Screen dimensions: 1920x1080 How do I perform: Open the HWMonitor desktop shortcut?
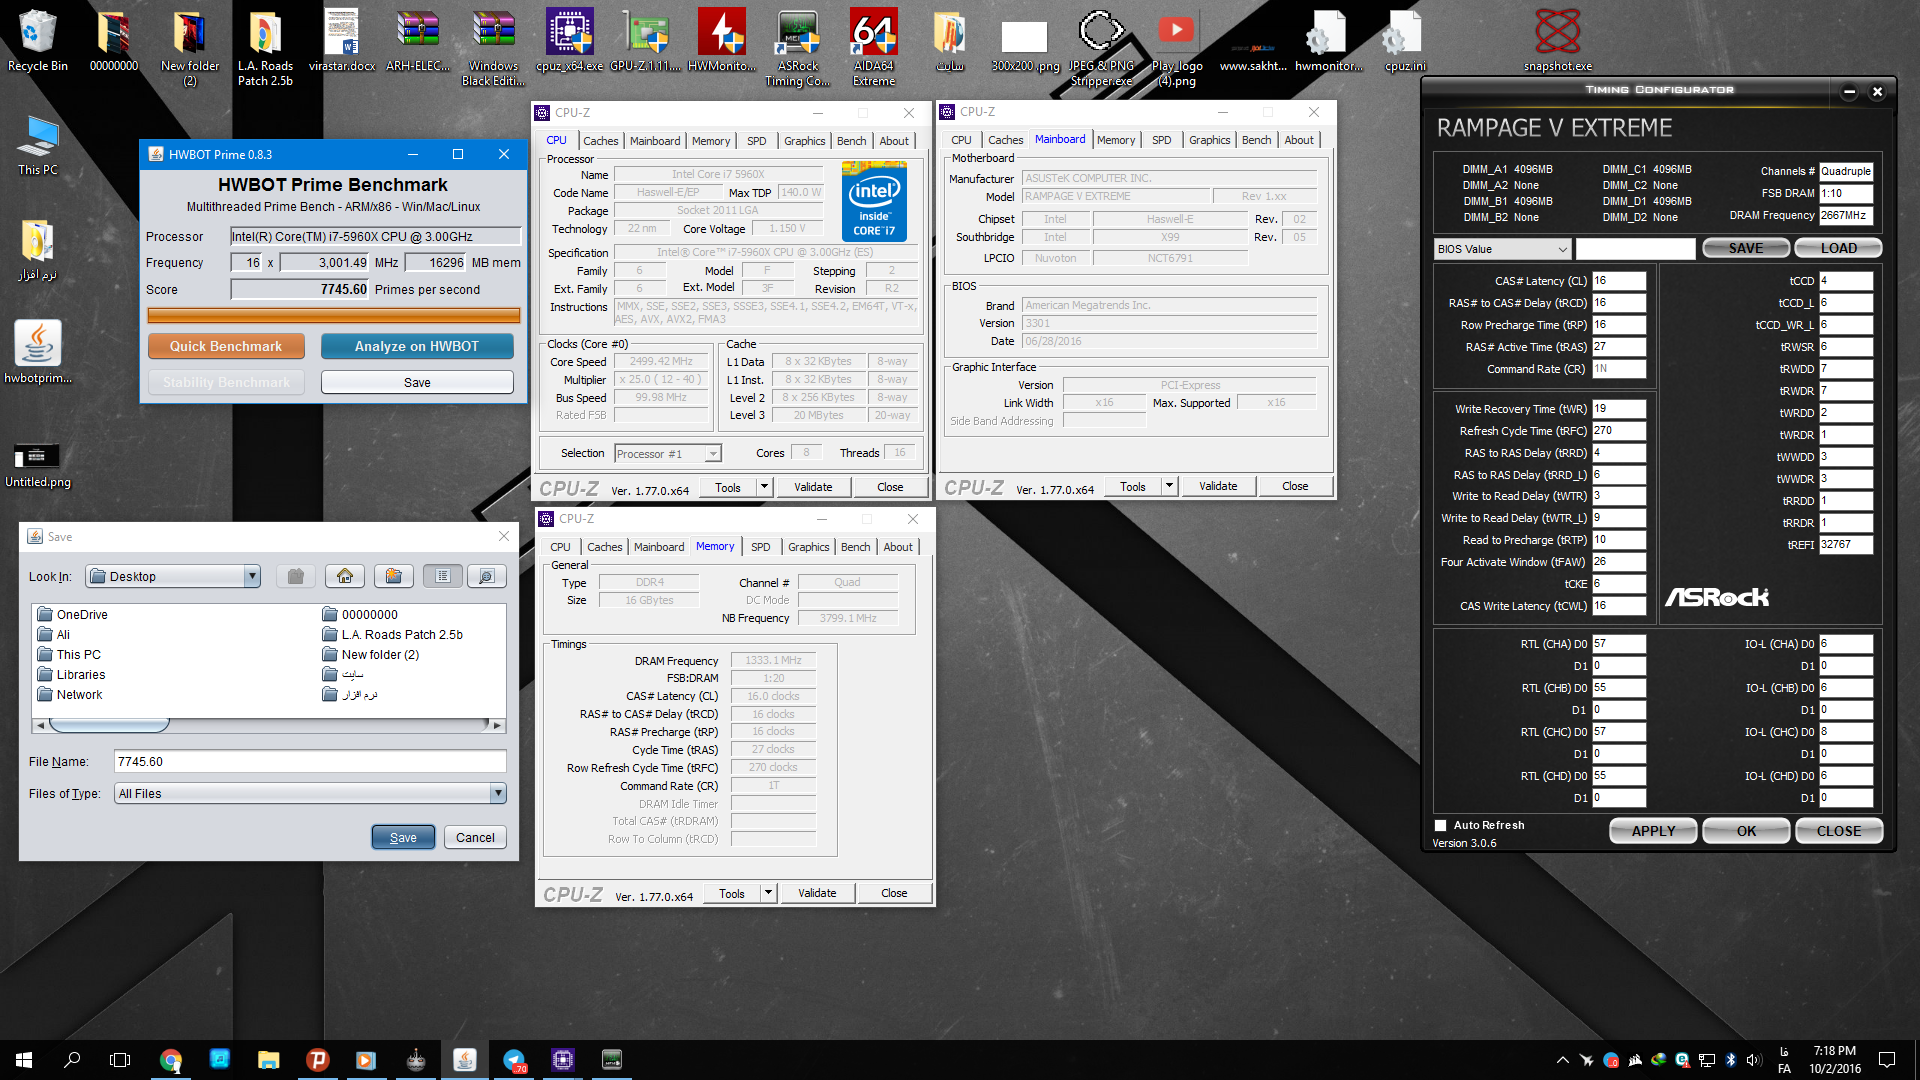point(722,40)
